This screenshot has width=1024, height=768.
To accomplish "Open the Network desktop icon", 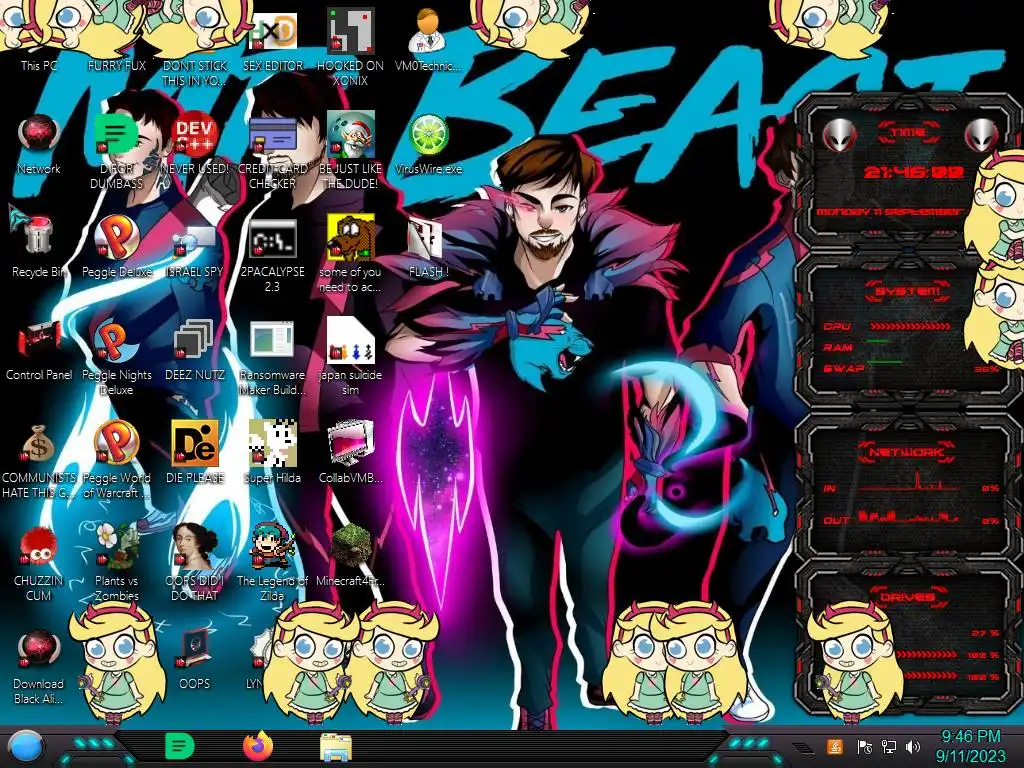I will coord(39,135).
